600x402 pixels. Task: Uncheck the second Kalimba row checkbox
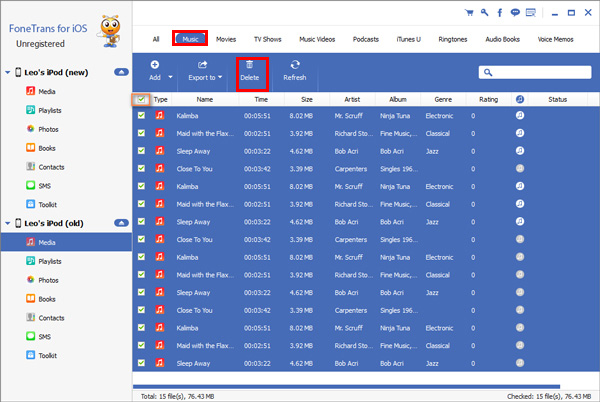[x=141, y=186]
